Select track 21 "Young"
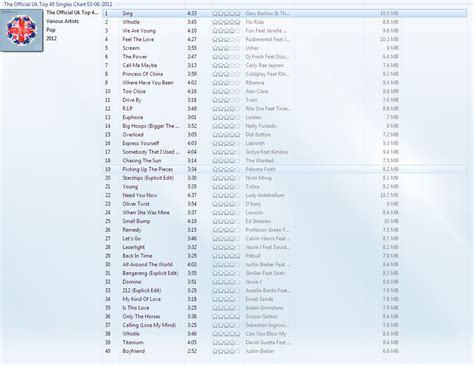The width and height of the screenshot is (474, 365). pyautogui.click(x=130, y=187)
